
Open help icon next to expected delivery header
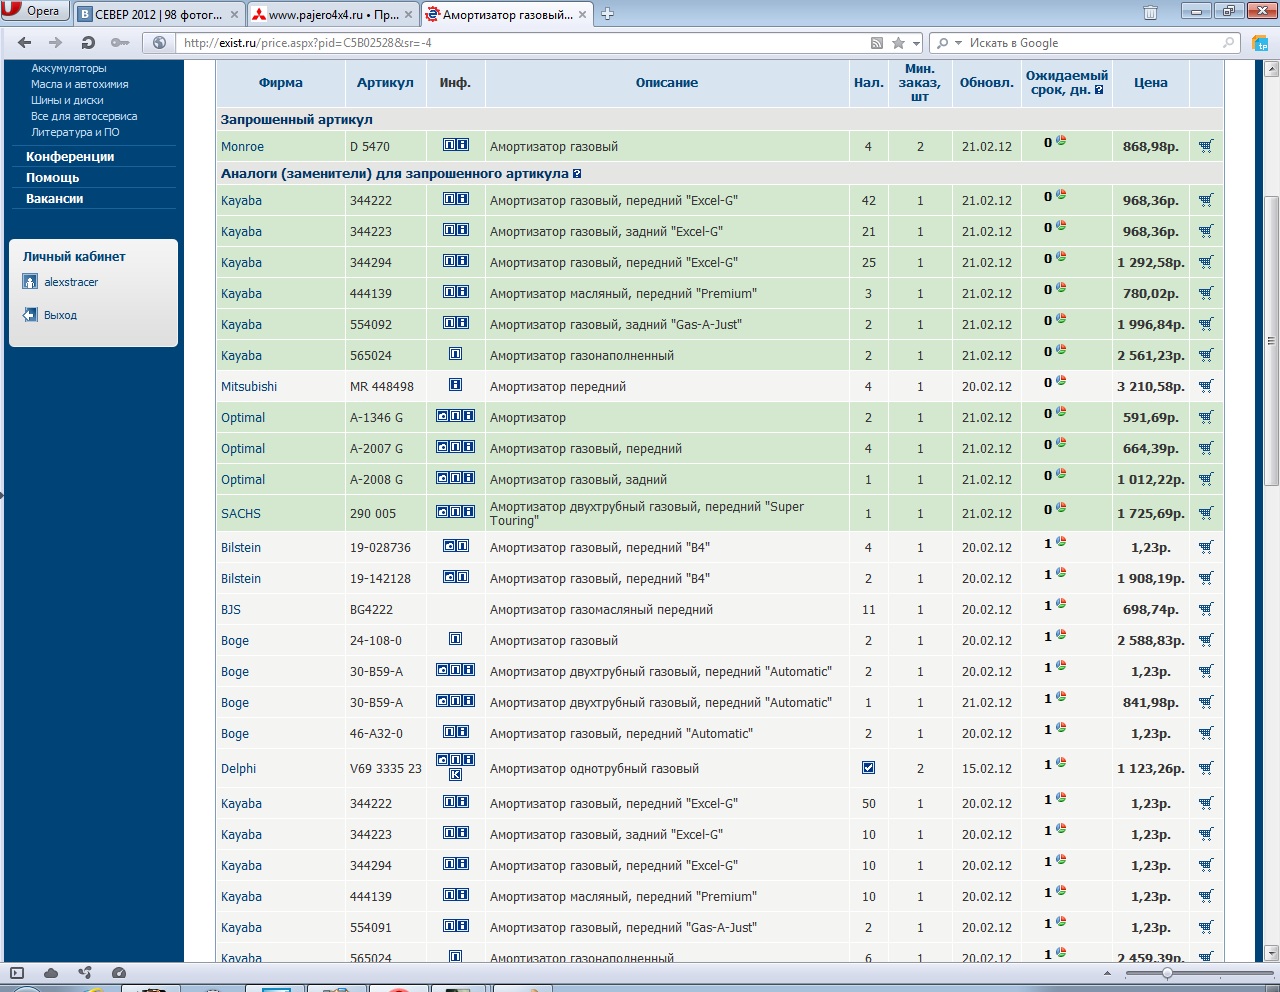coord(1099,90)
